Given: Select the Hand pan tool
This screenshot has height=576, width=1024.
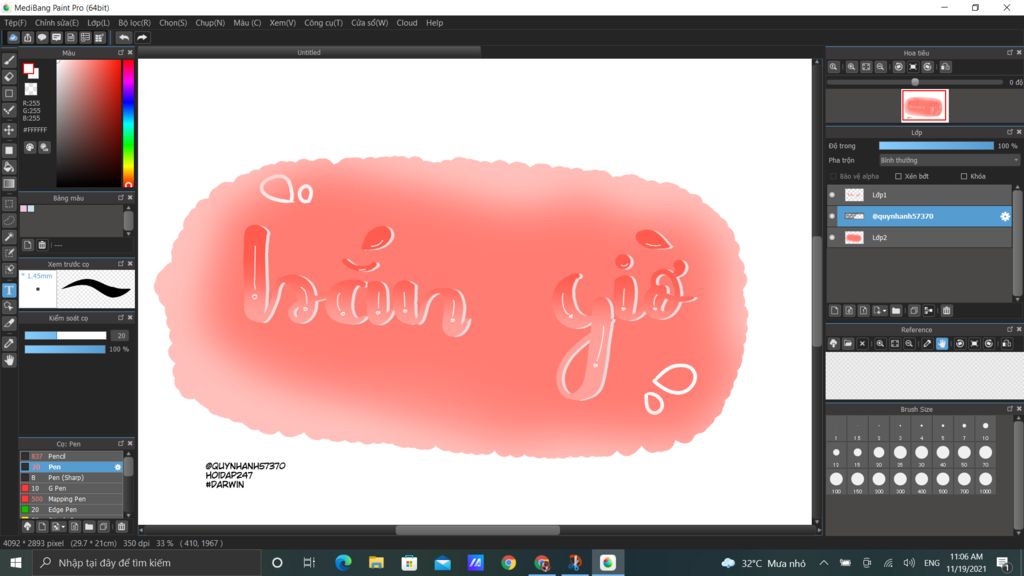Looking at the screenshot, I should [x=9, y=360].
